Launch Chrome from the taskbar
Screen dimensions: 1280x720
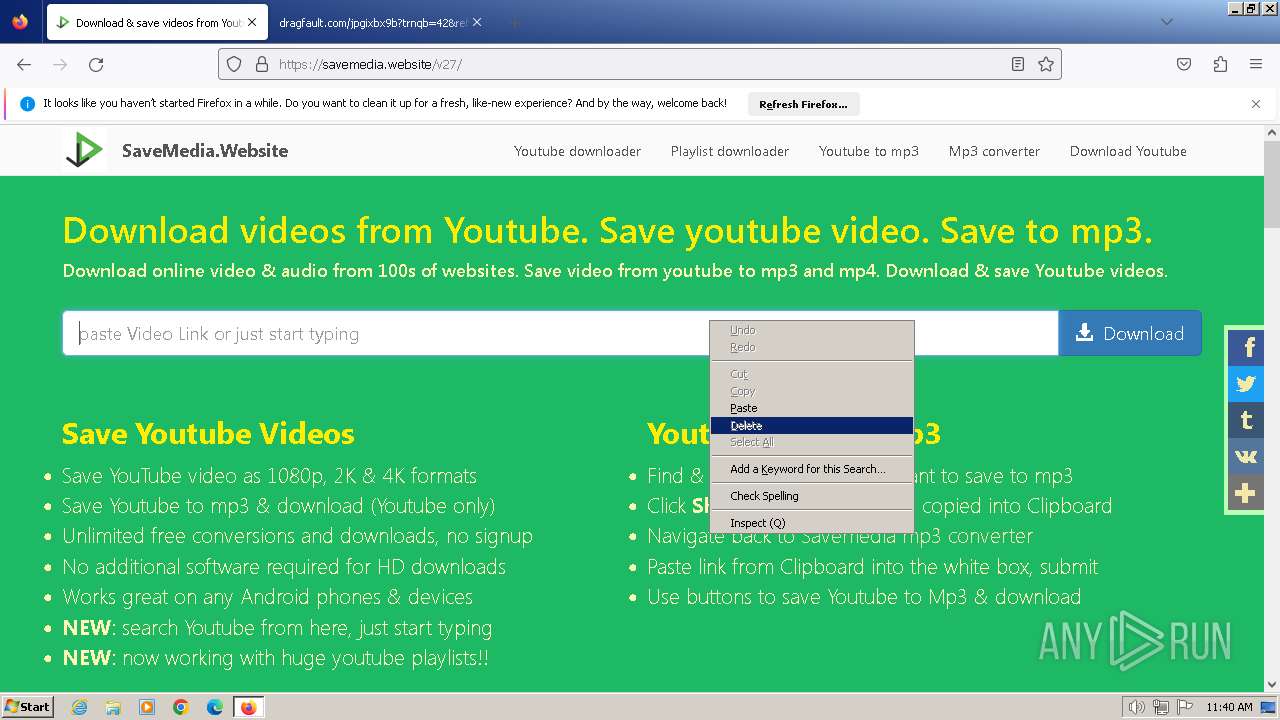181,707
